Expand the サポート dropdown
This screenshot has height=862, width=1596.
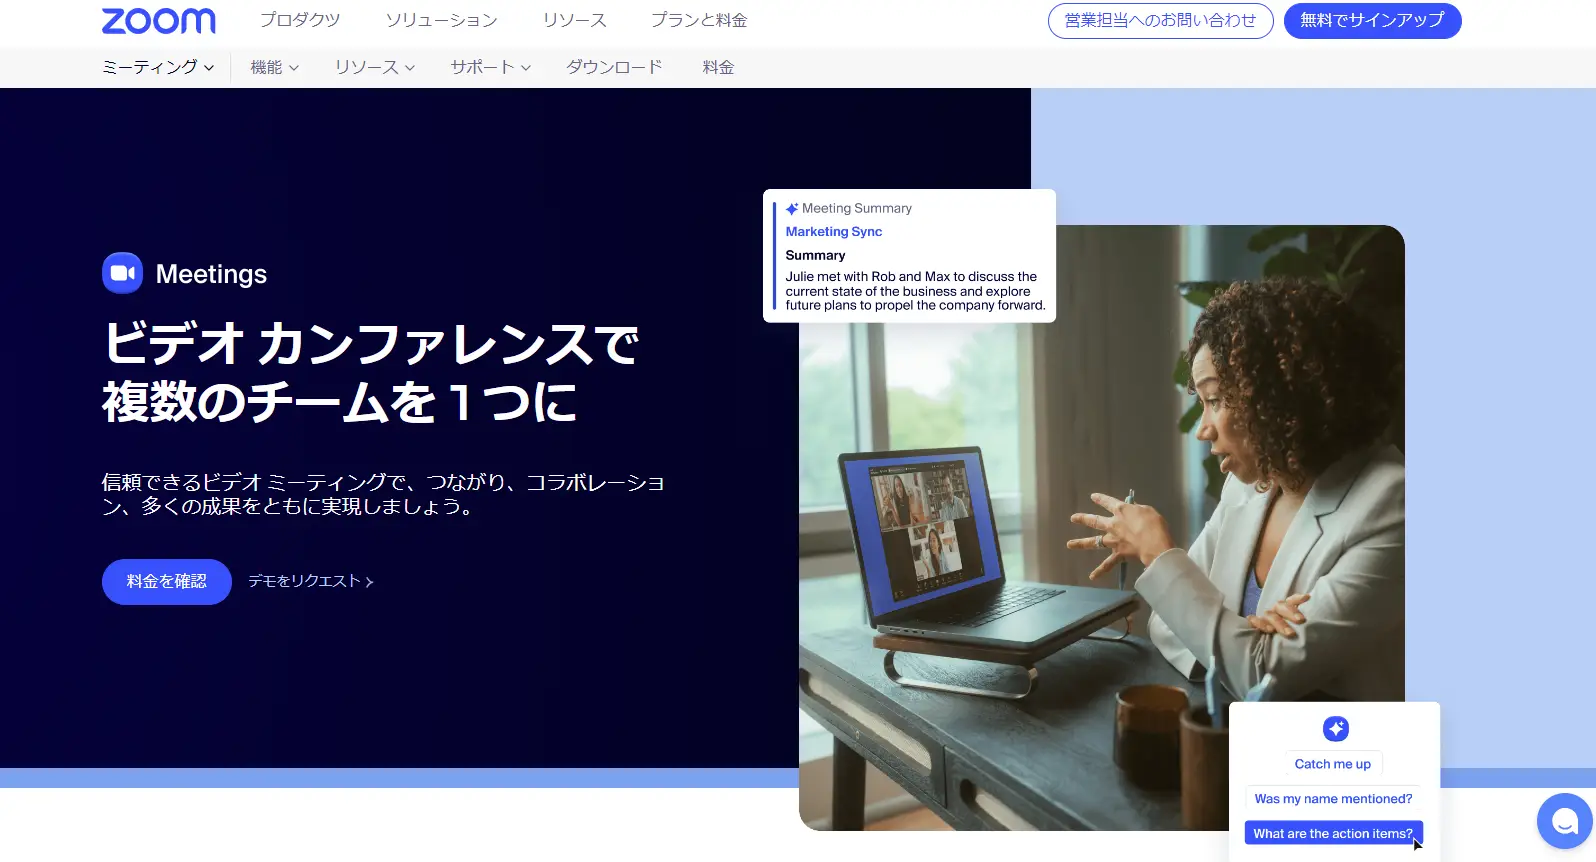[x=490, y=67]
